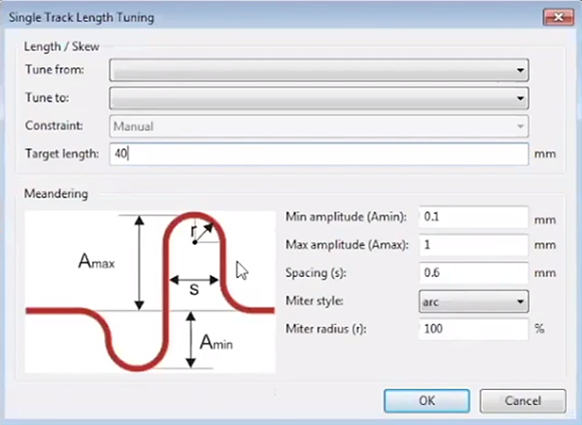Click the Constraint label
The height and width of the screenshot is (425, 582).
point(54,125)
